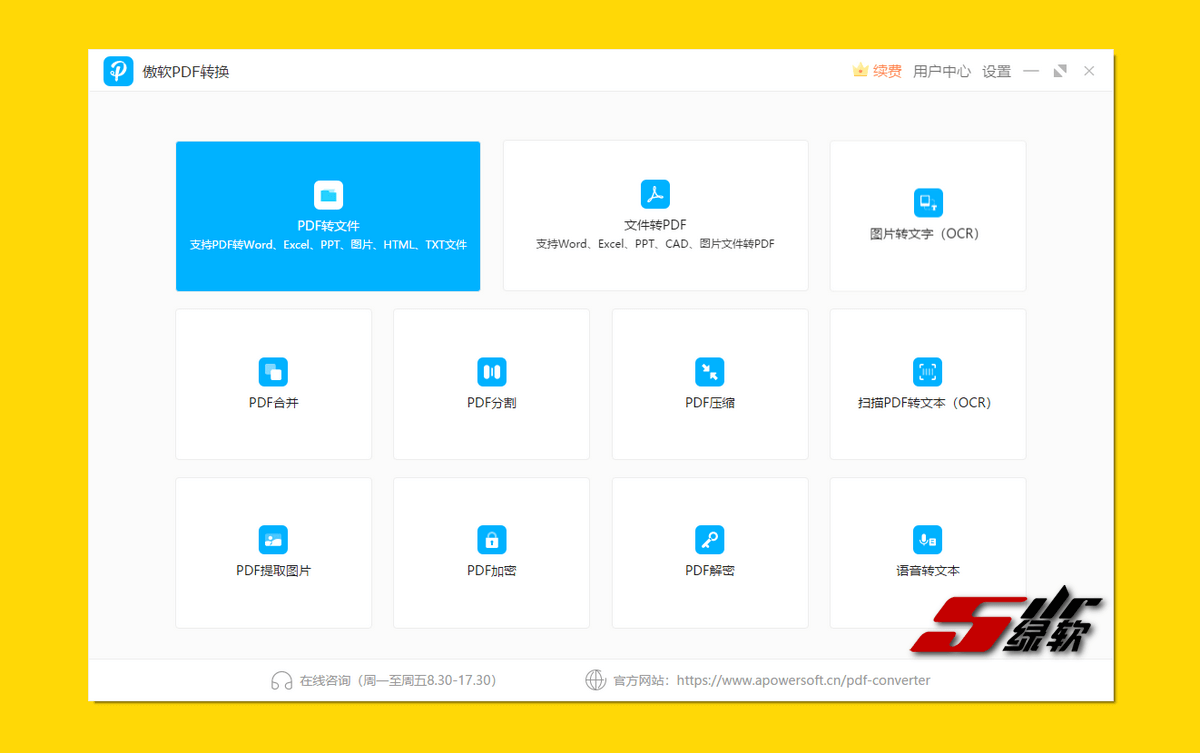This screenshot has width=1200, height=753.
Task: Click the 傲软PDF转换 app logo
Action: point(118,71)
